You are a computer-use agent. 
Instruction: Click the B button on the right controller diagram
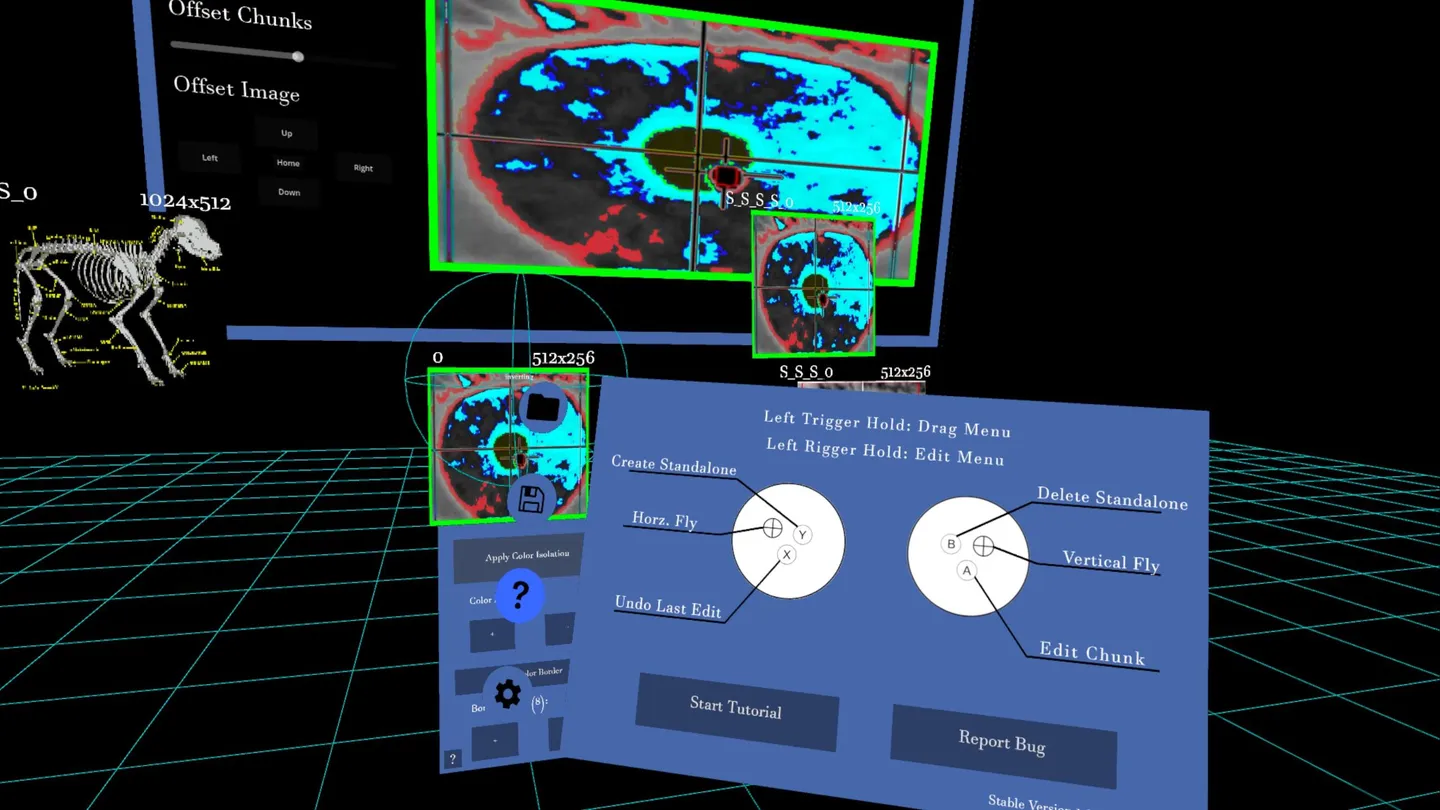click(x=951, y=545)
